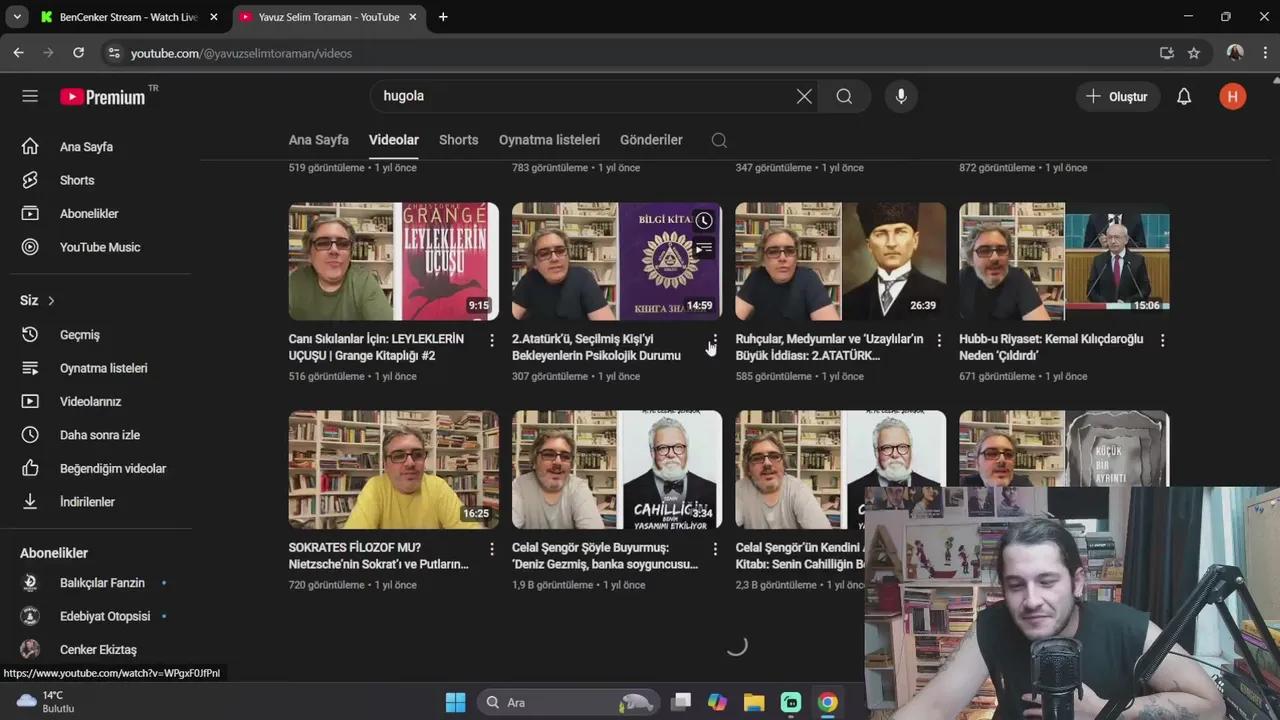The width and height of the screenshot is (1280, 720).
Task: Open weather widget showing 14°C
Action: click(x=44, y=702)
